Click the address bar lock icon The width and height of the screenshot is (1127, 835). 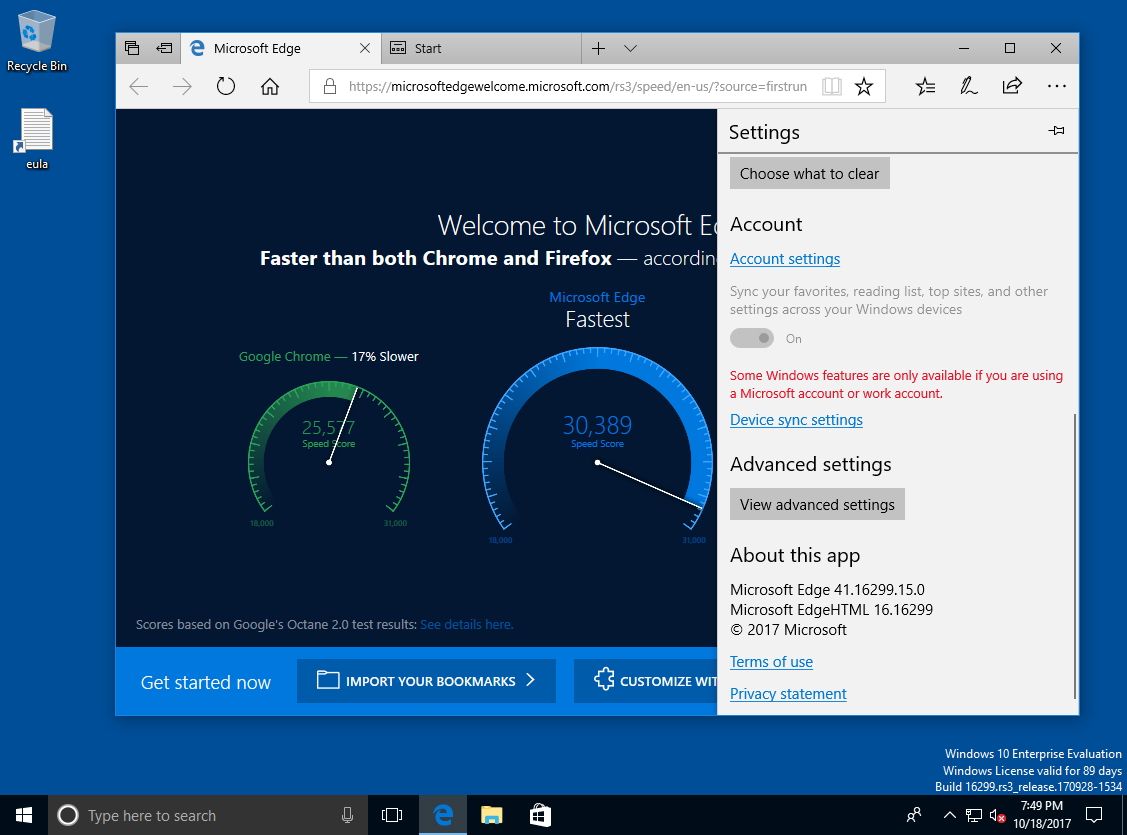(330, 86)
